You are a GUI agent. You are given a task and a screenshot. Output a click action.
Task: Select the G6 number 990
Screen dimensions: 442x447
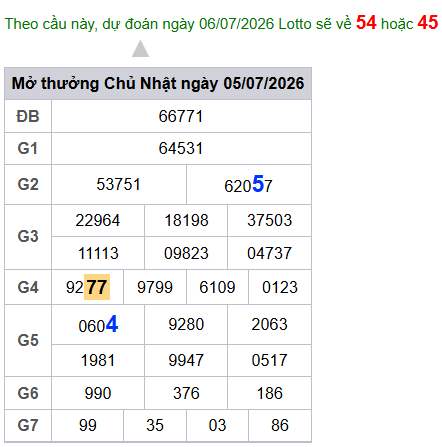coord(98,393)
